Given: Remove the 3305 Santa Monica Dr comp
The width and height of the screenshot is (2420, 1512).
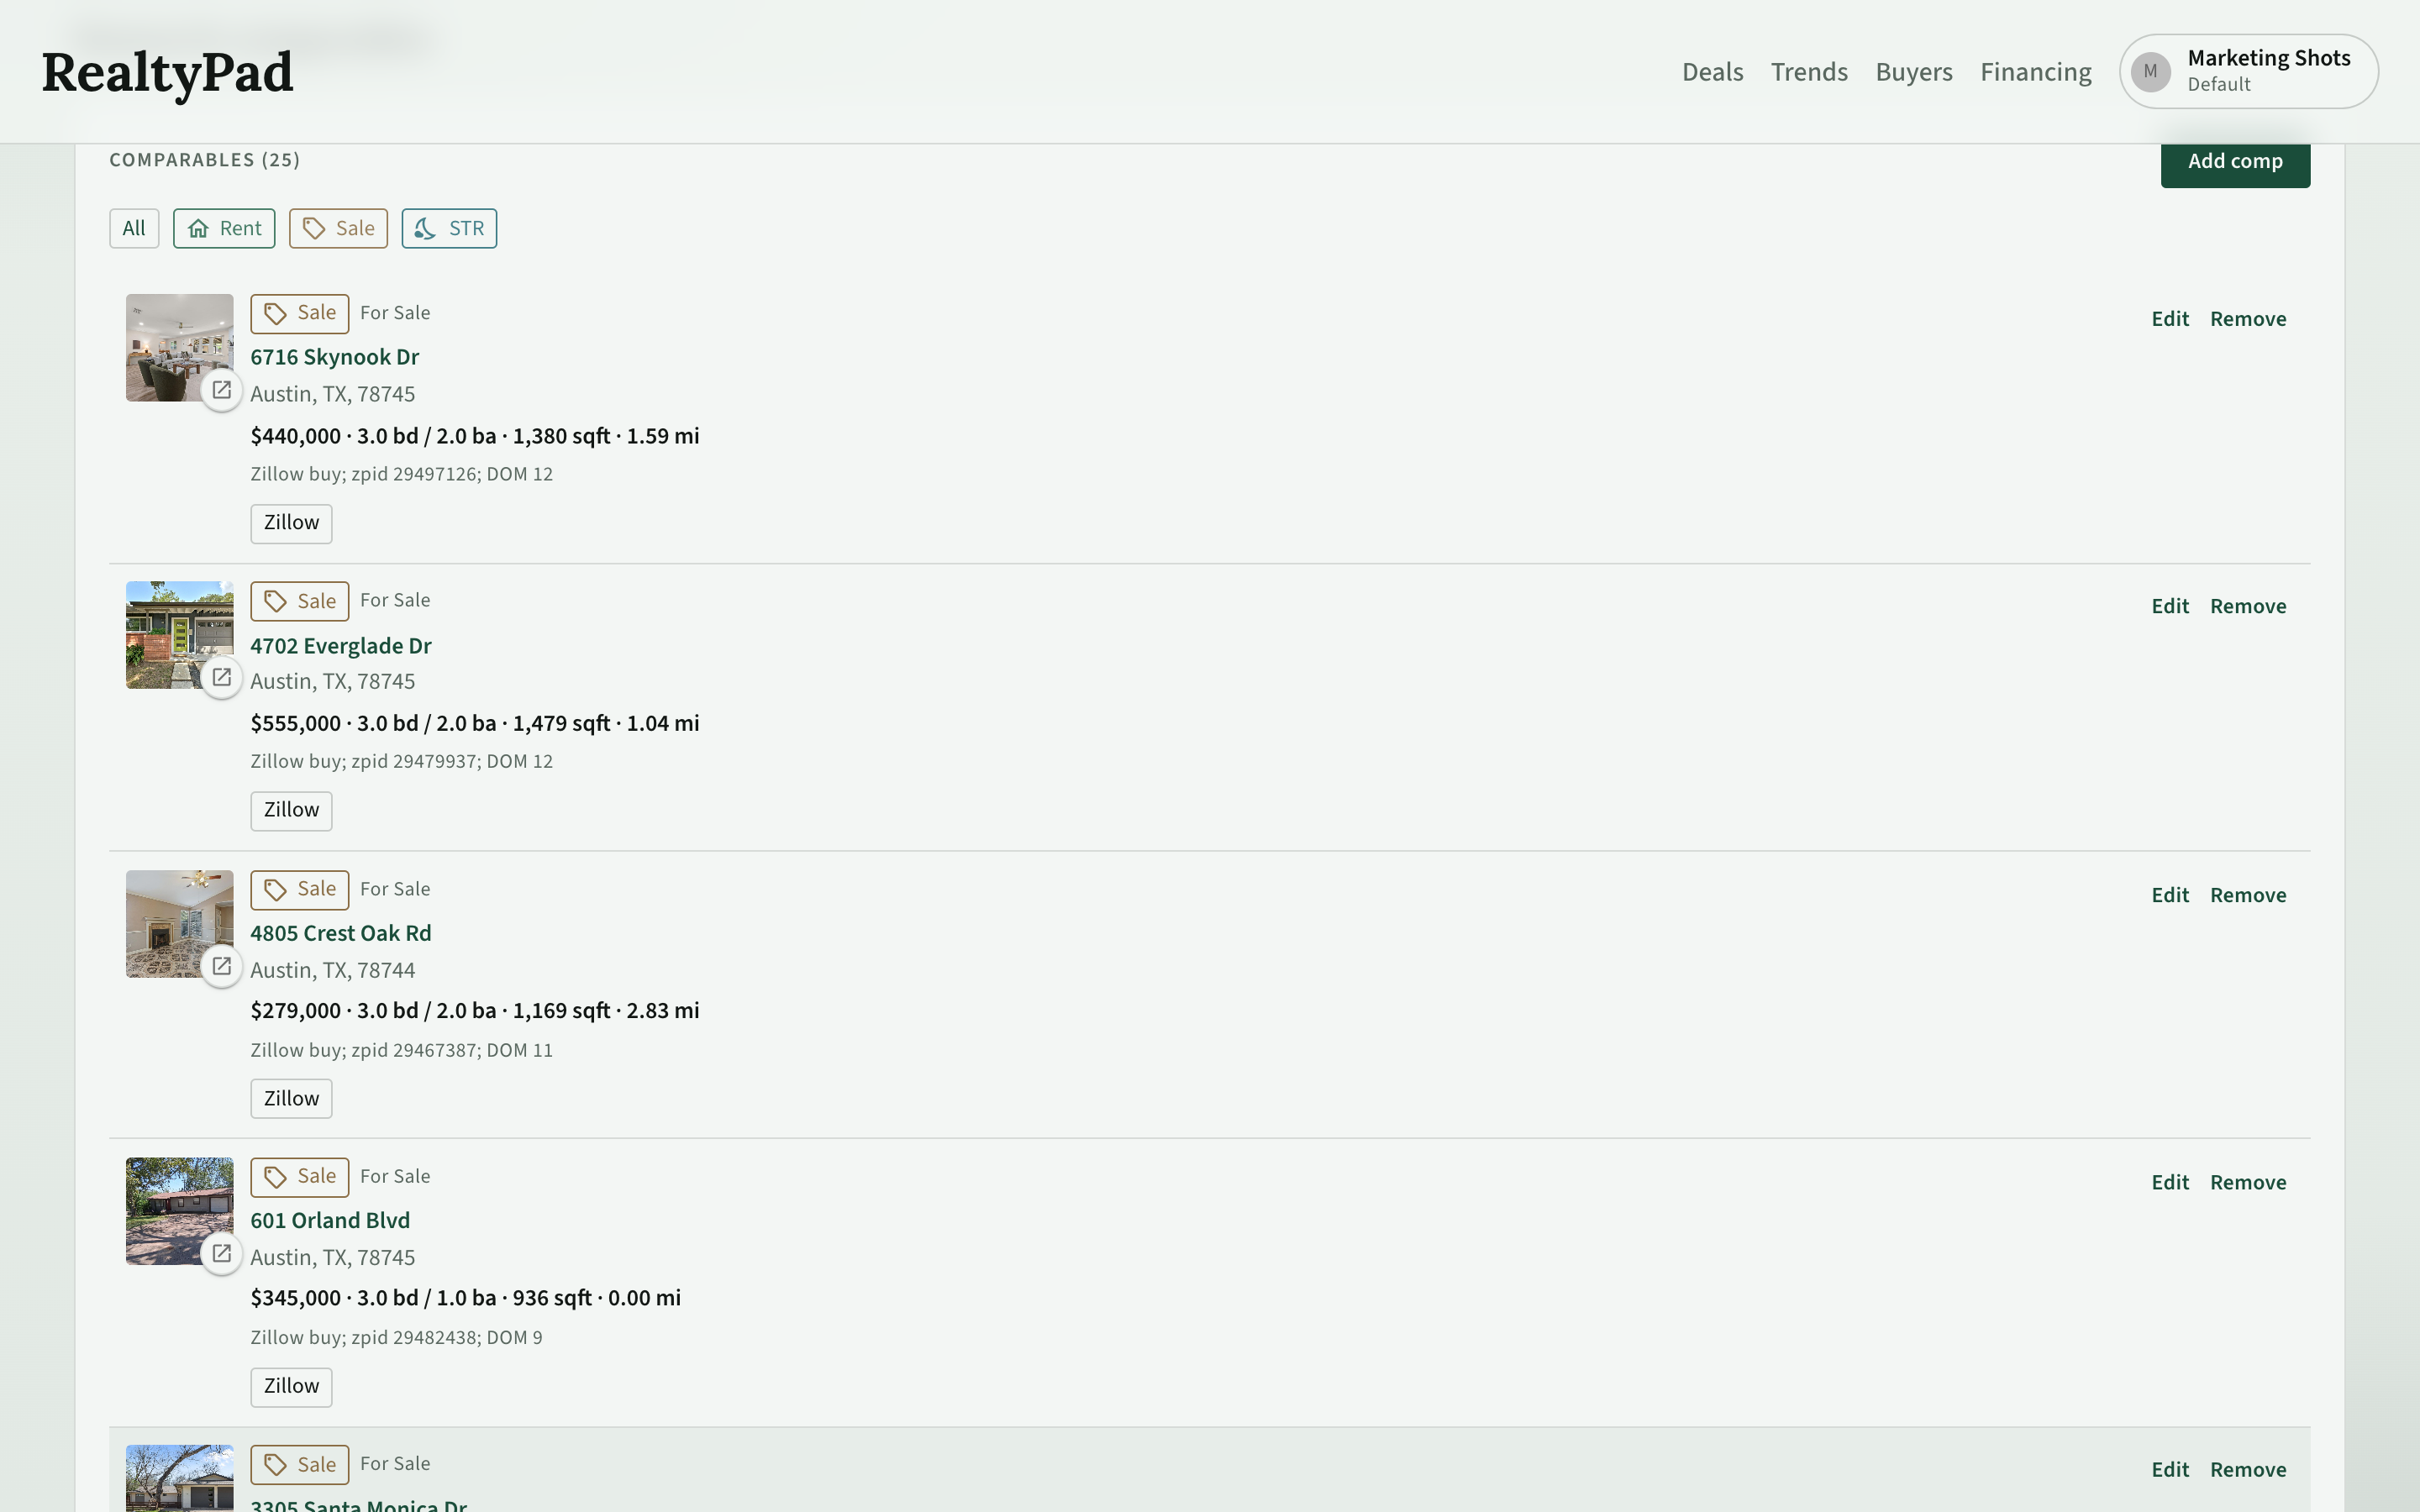Looking at the screenshot, I should click(x=2248, y=1469).
